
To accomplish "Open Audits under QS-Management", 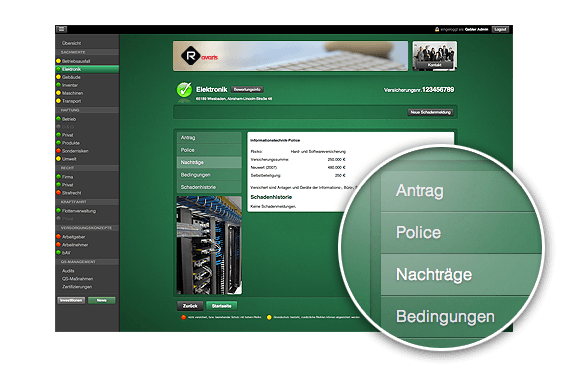I will 68,271.
